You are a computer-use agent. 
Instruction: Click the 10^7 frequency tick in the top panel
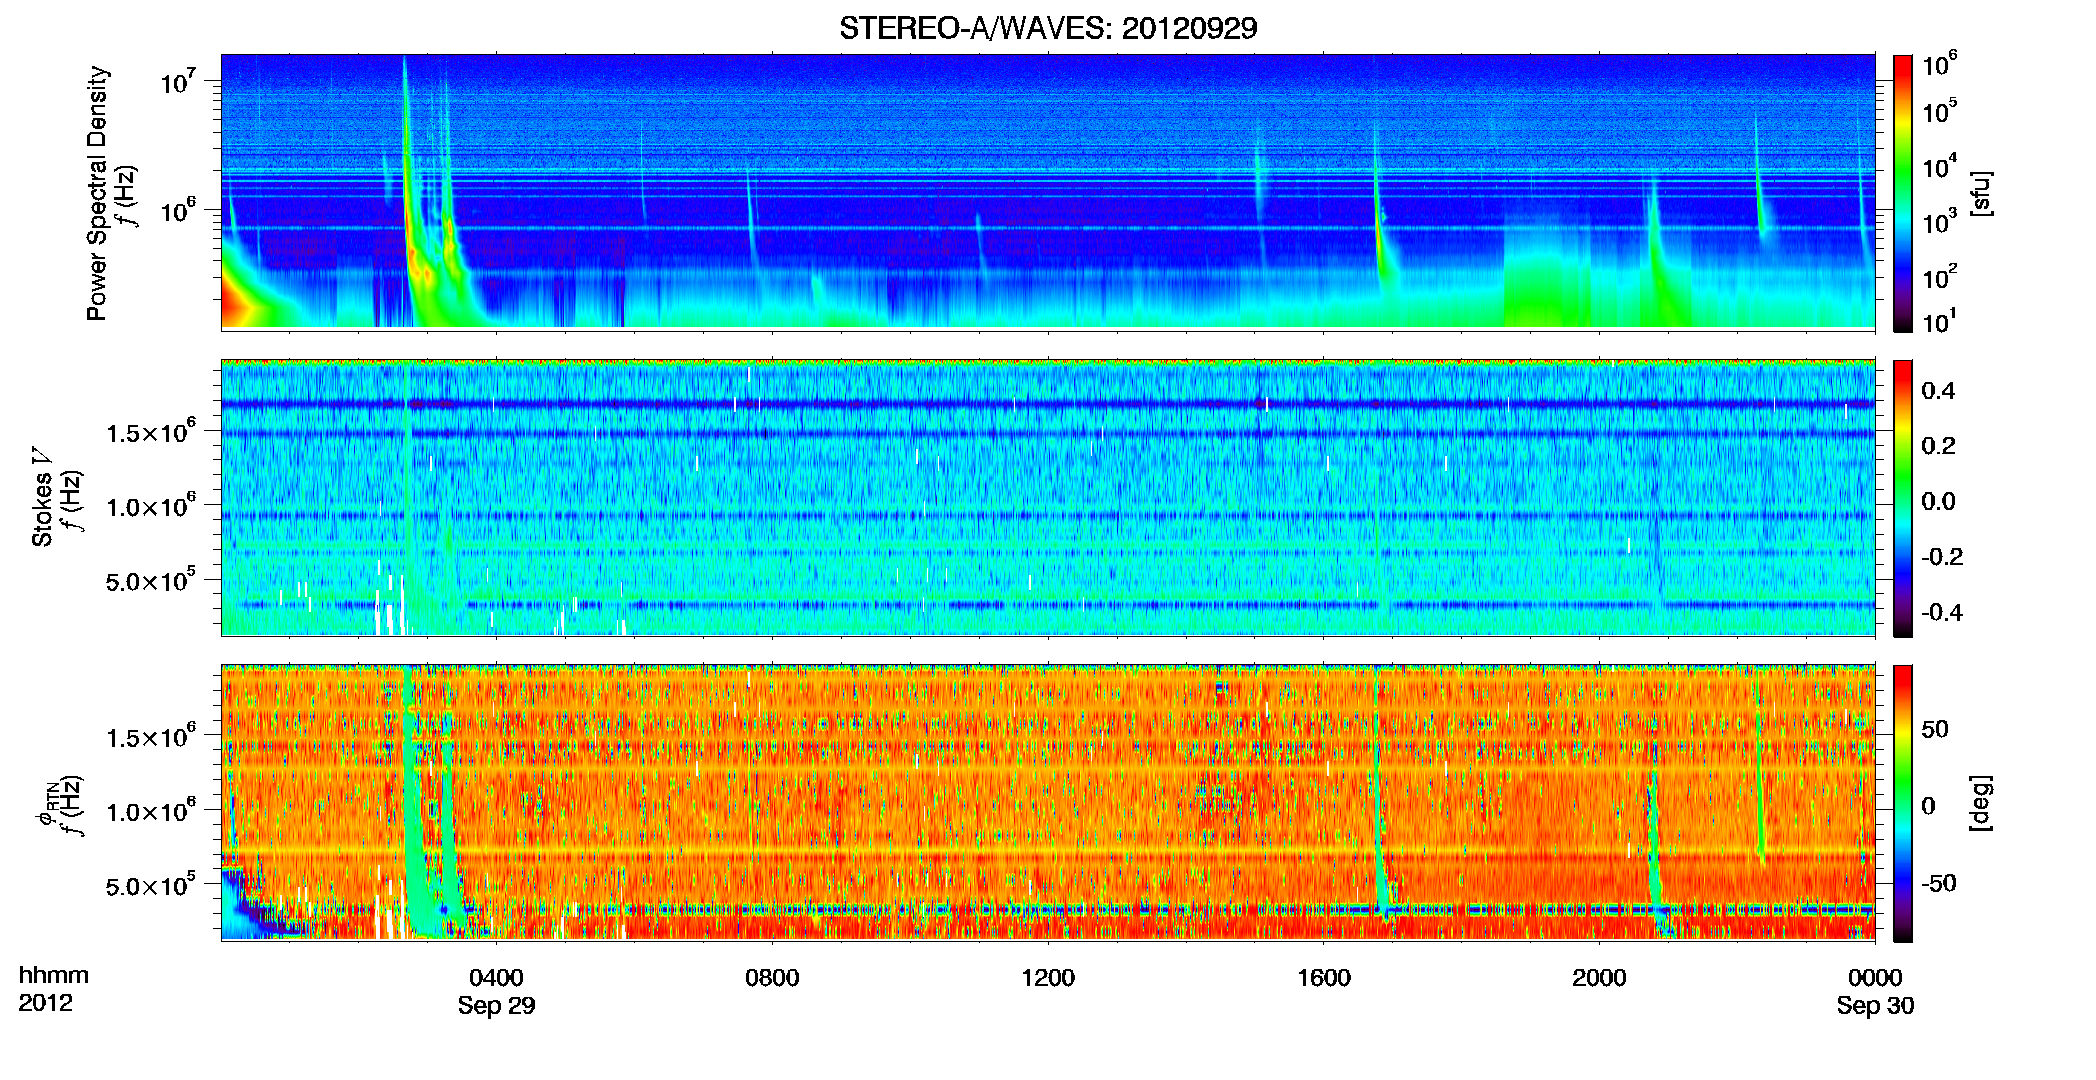click(x=177, y=81)
